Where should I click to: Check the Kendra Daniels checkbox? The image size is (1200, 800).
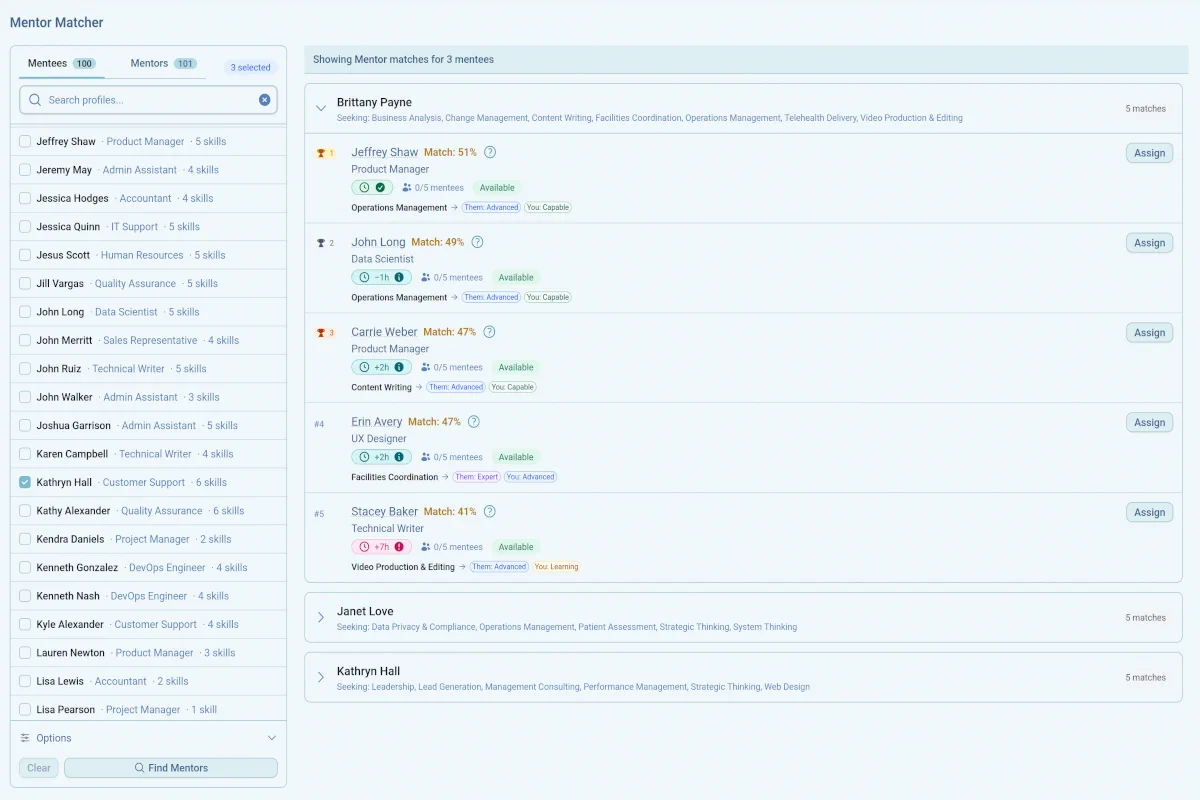click(x=25, y=539)
